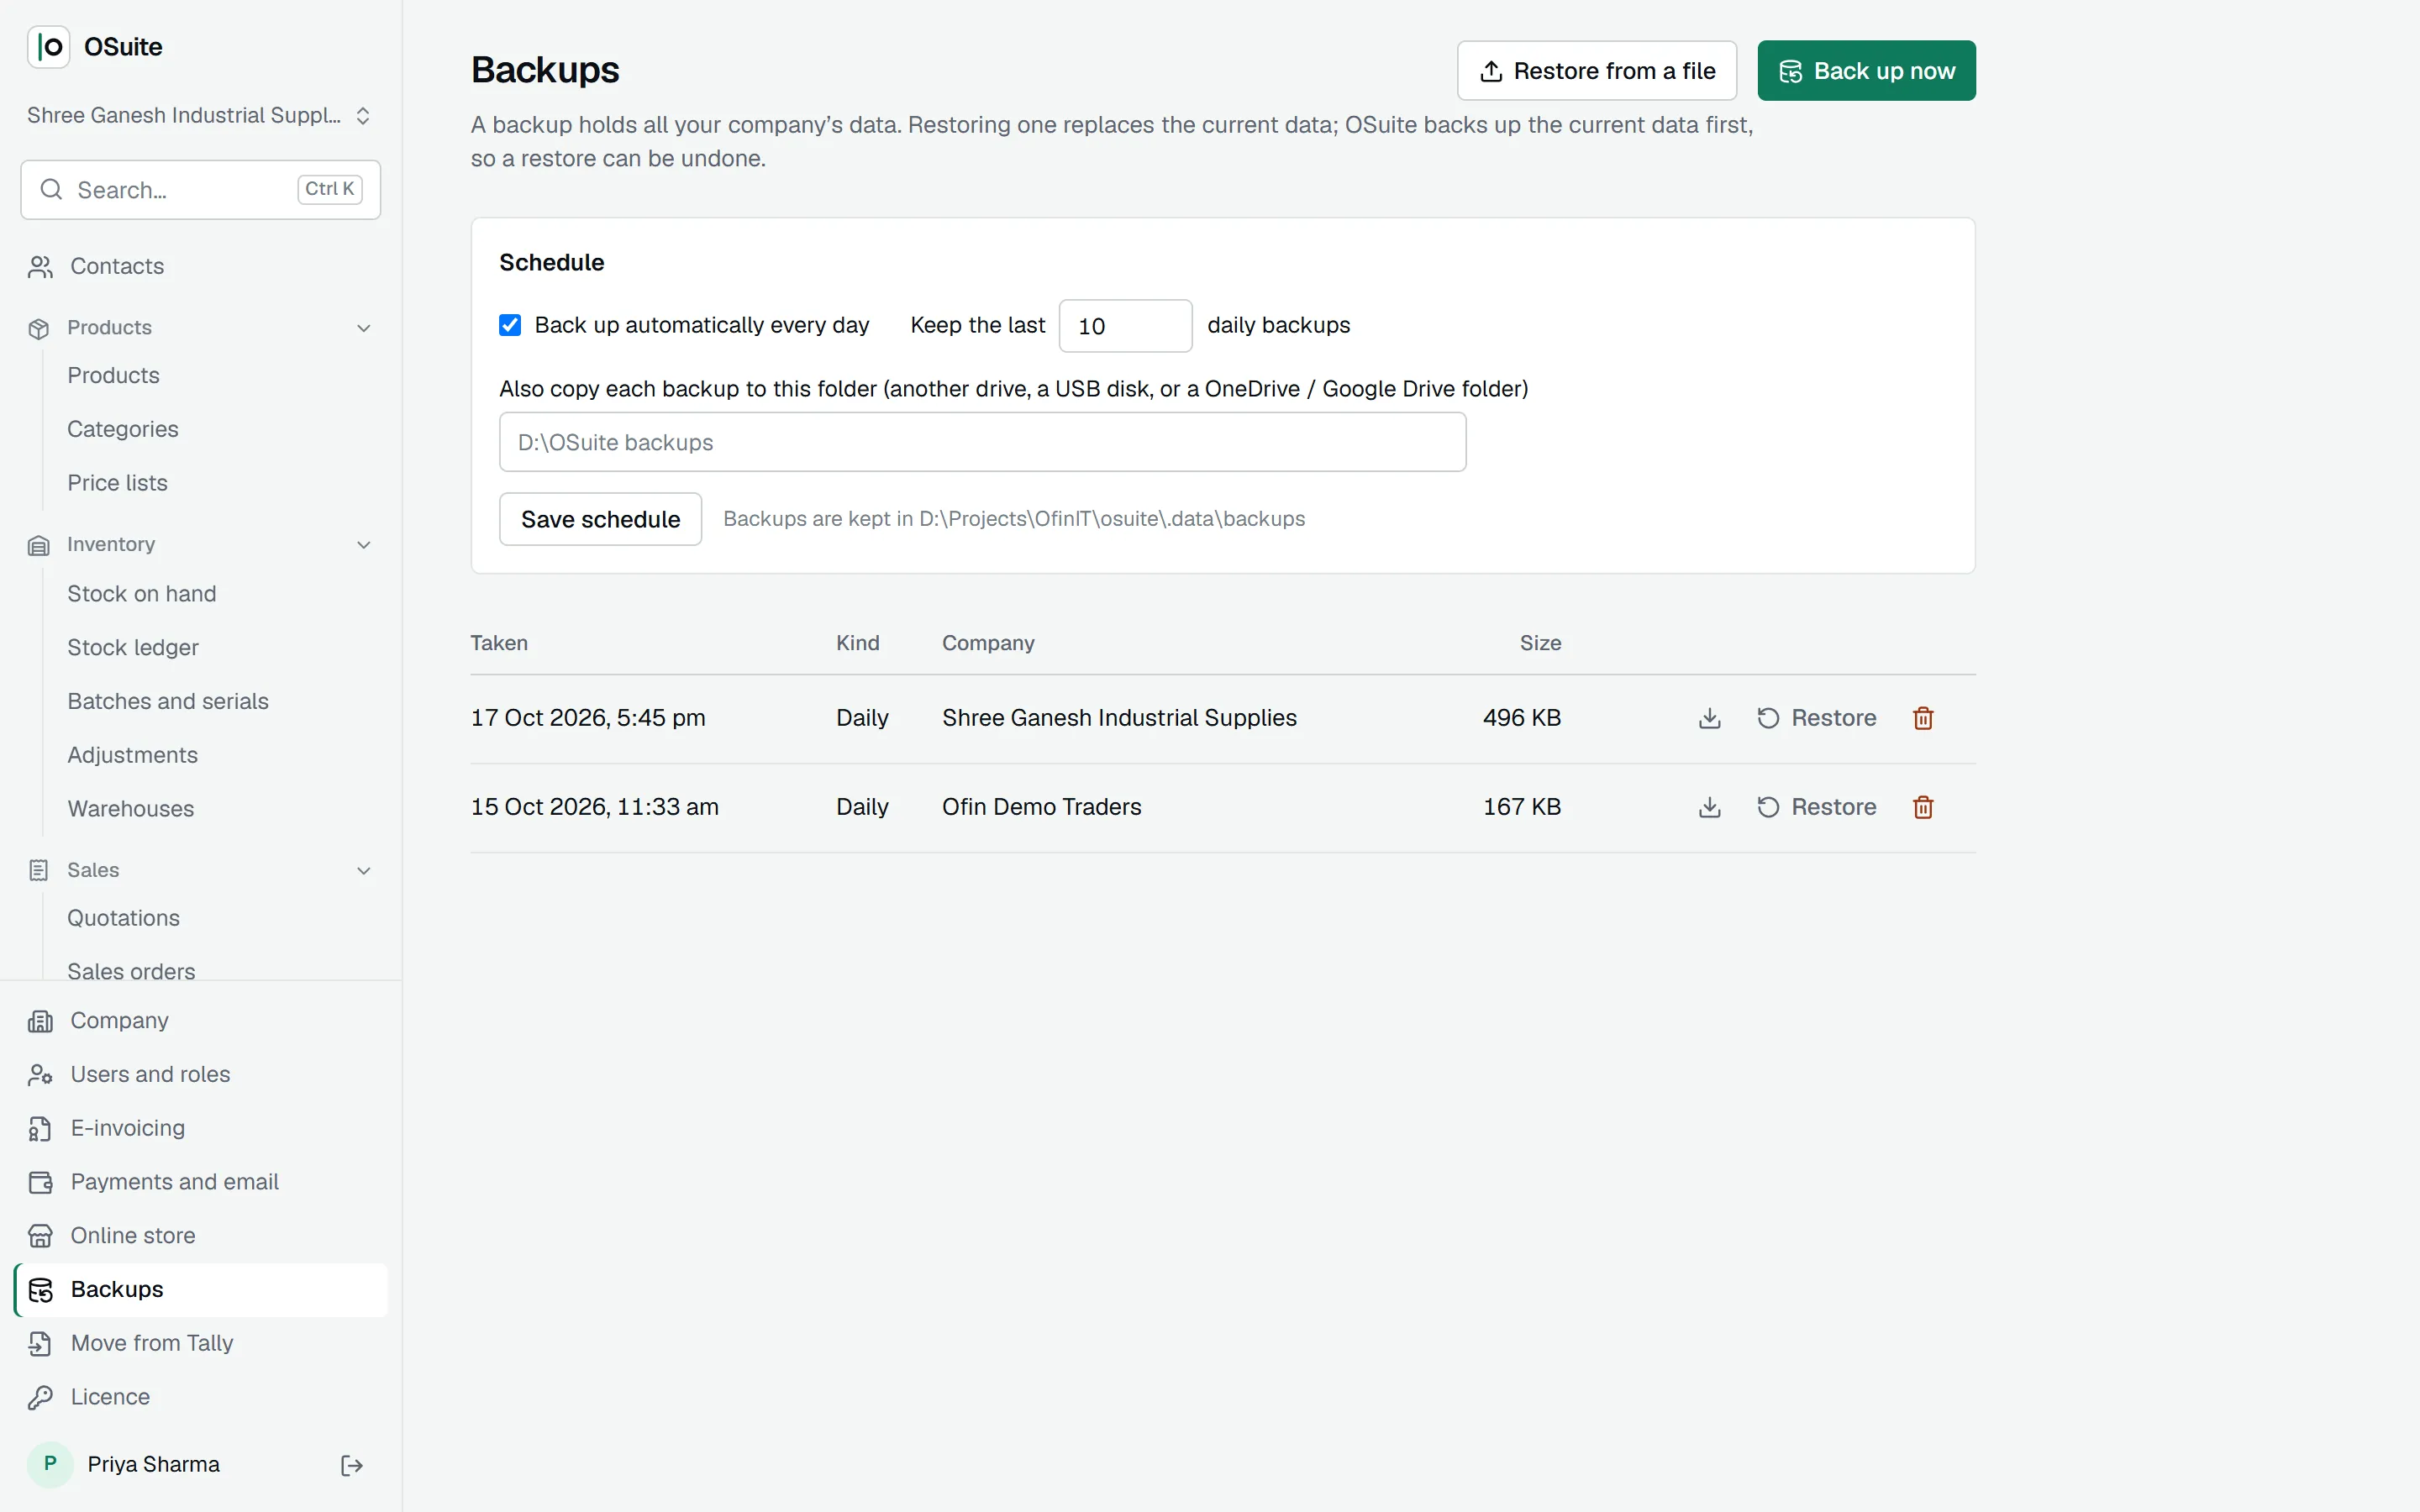This screenshot has width=2420, height=1512.
Task: Go to Users and roles
Action: coord(200,1075)
